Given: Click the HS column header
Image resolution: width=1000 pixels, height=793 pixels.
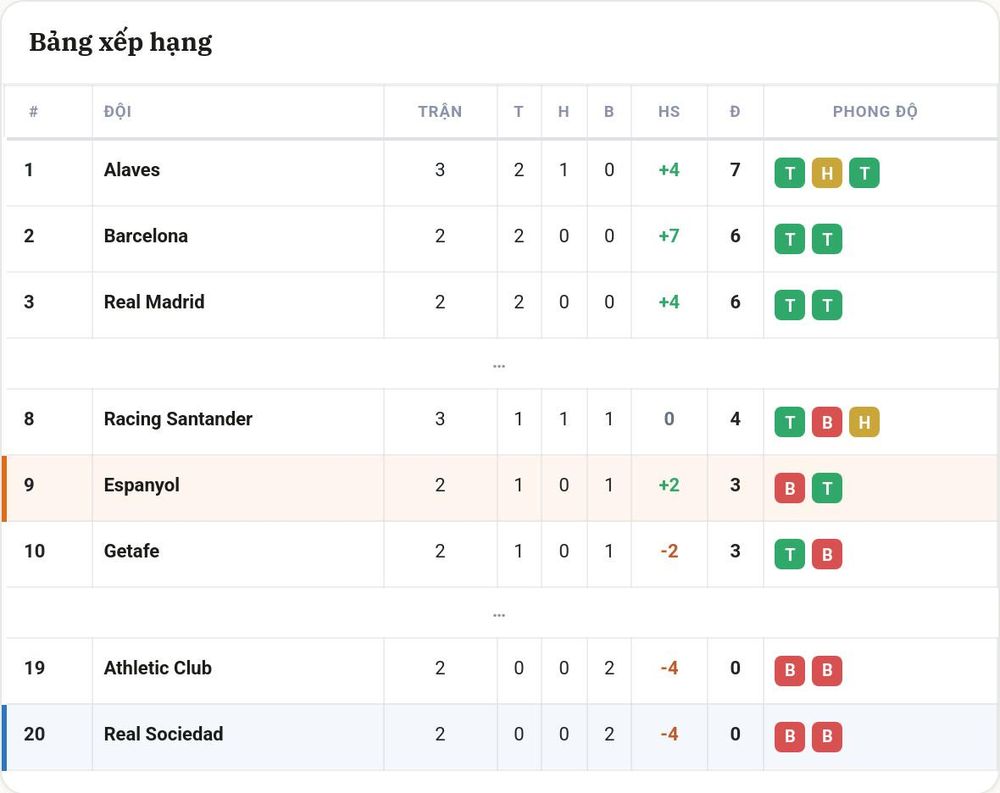Looking at the screenshot, I should pos(669,112).
